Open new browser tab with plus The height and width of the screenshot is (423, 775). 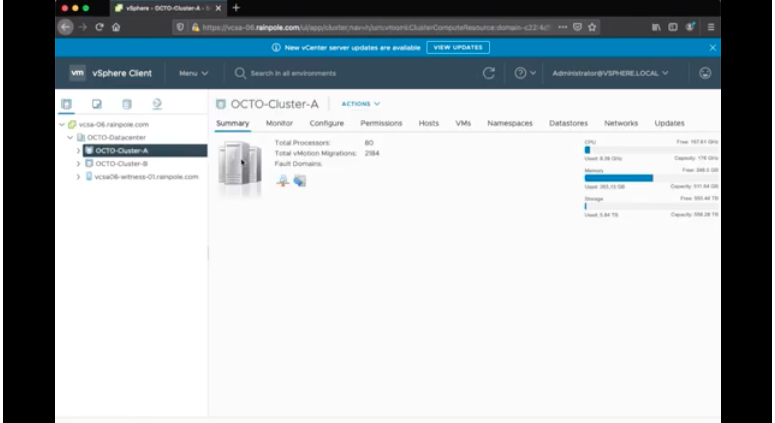pyautogui.click(x=236, y=8)
